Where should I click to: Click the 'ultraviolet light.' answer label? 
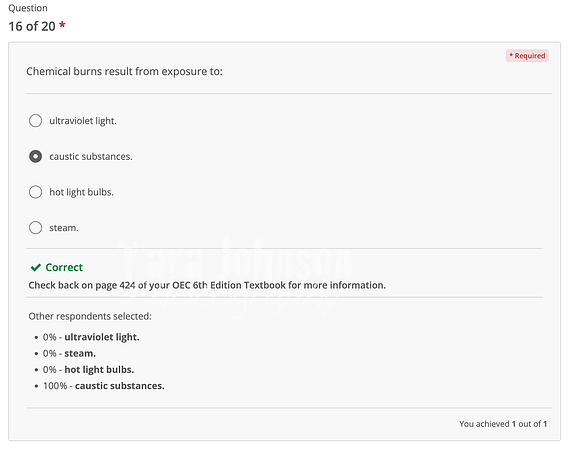click(83, 121)
